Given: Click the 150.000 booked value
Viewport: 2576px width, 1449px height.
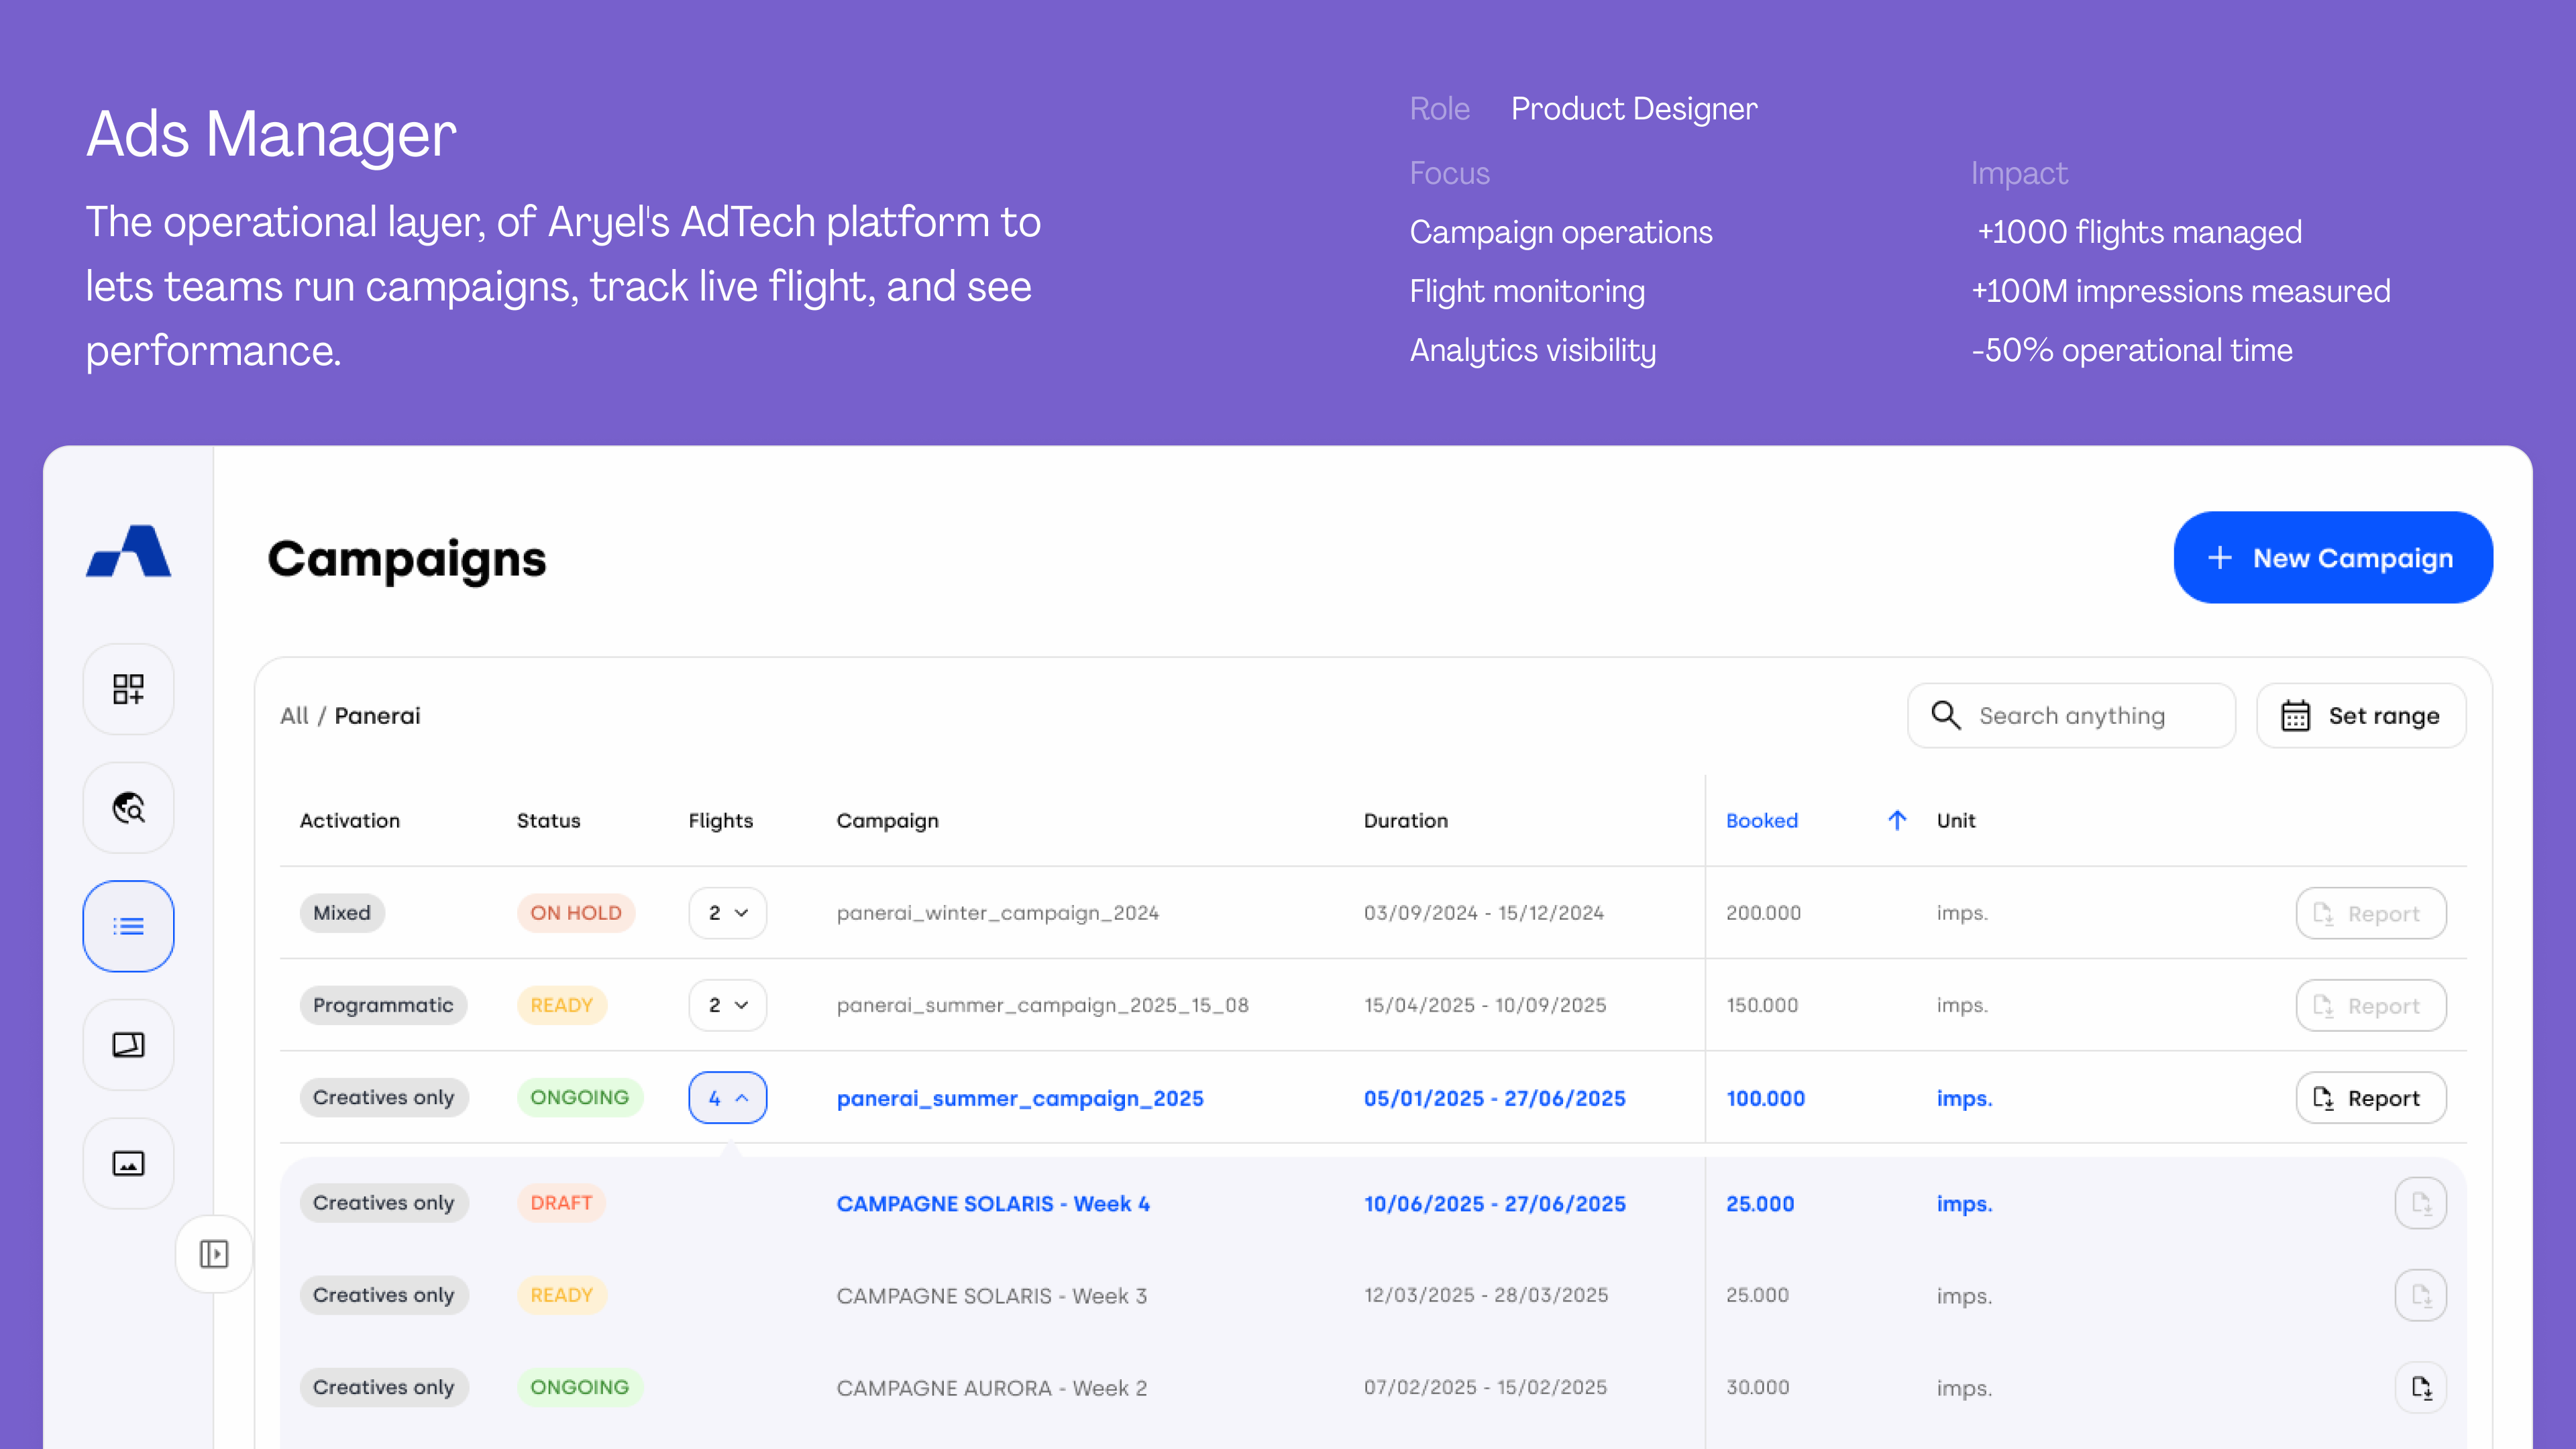Looking at the screenshot, I should [1762, 1005].
